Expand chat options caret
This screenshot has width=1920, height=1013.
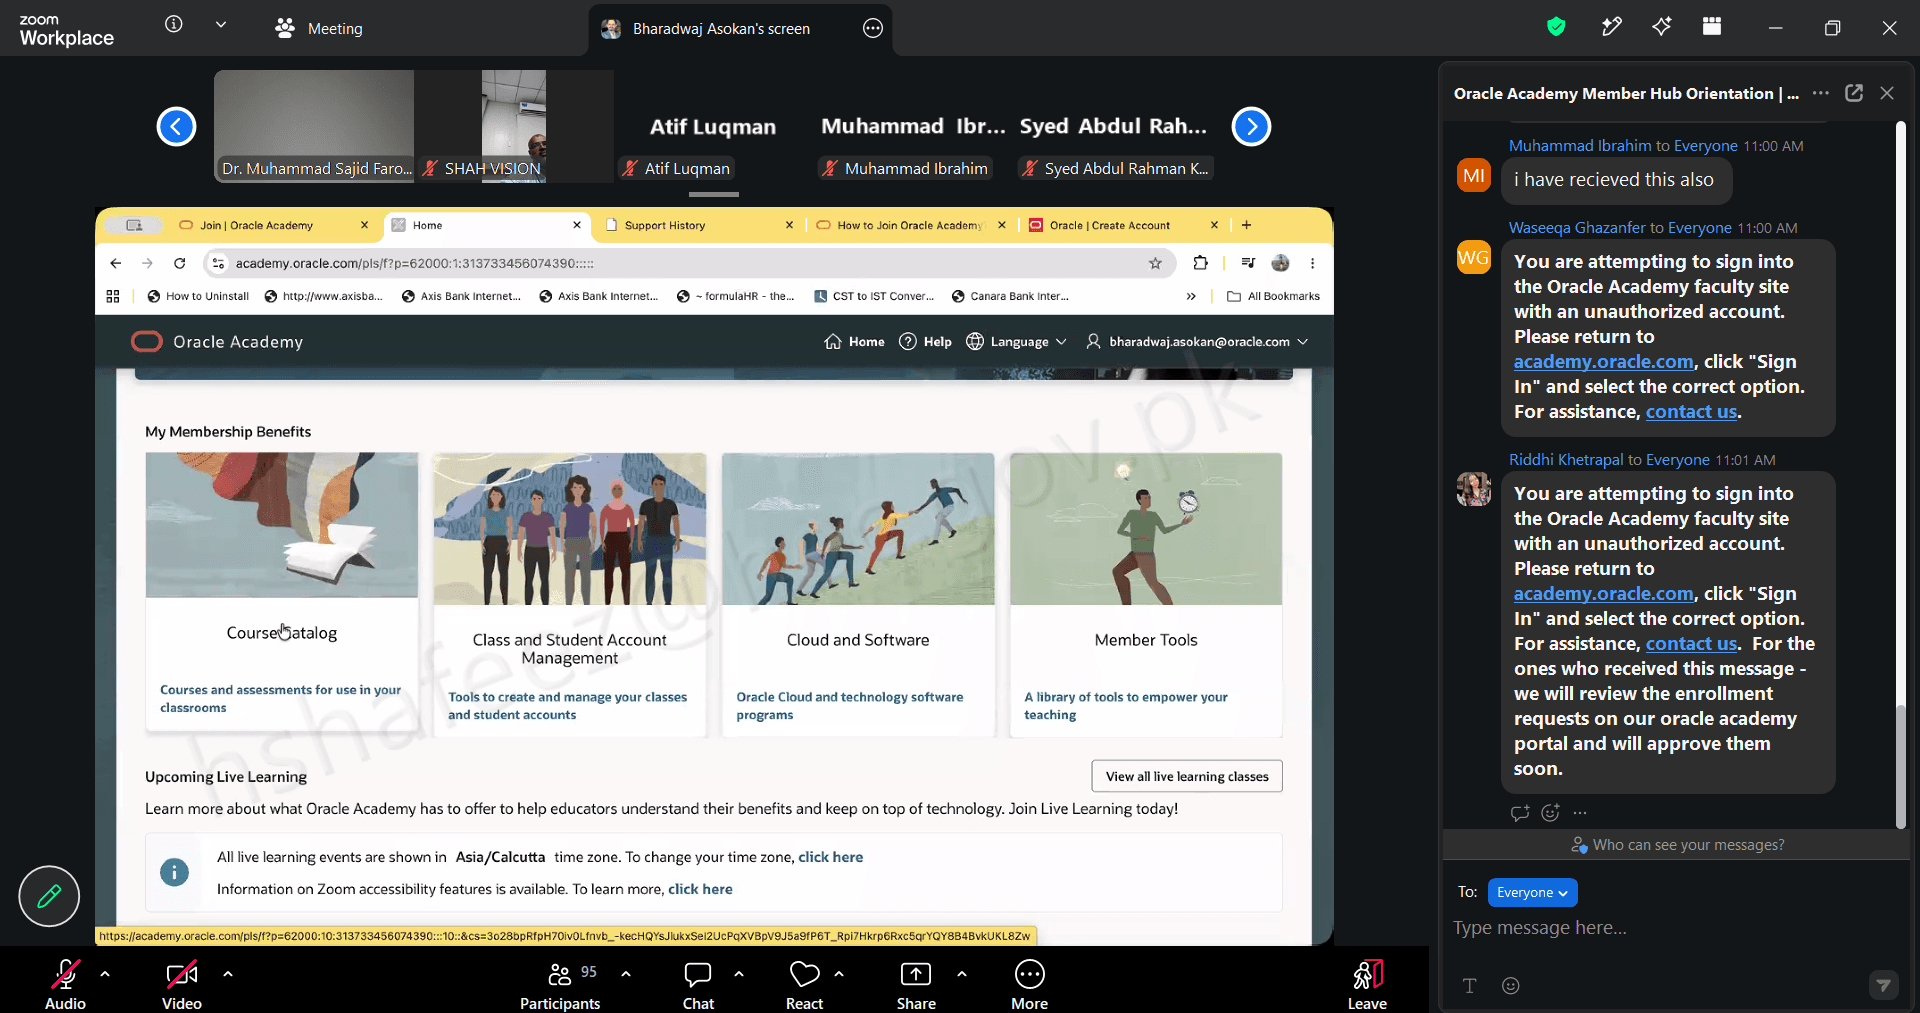[739, 973]
